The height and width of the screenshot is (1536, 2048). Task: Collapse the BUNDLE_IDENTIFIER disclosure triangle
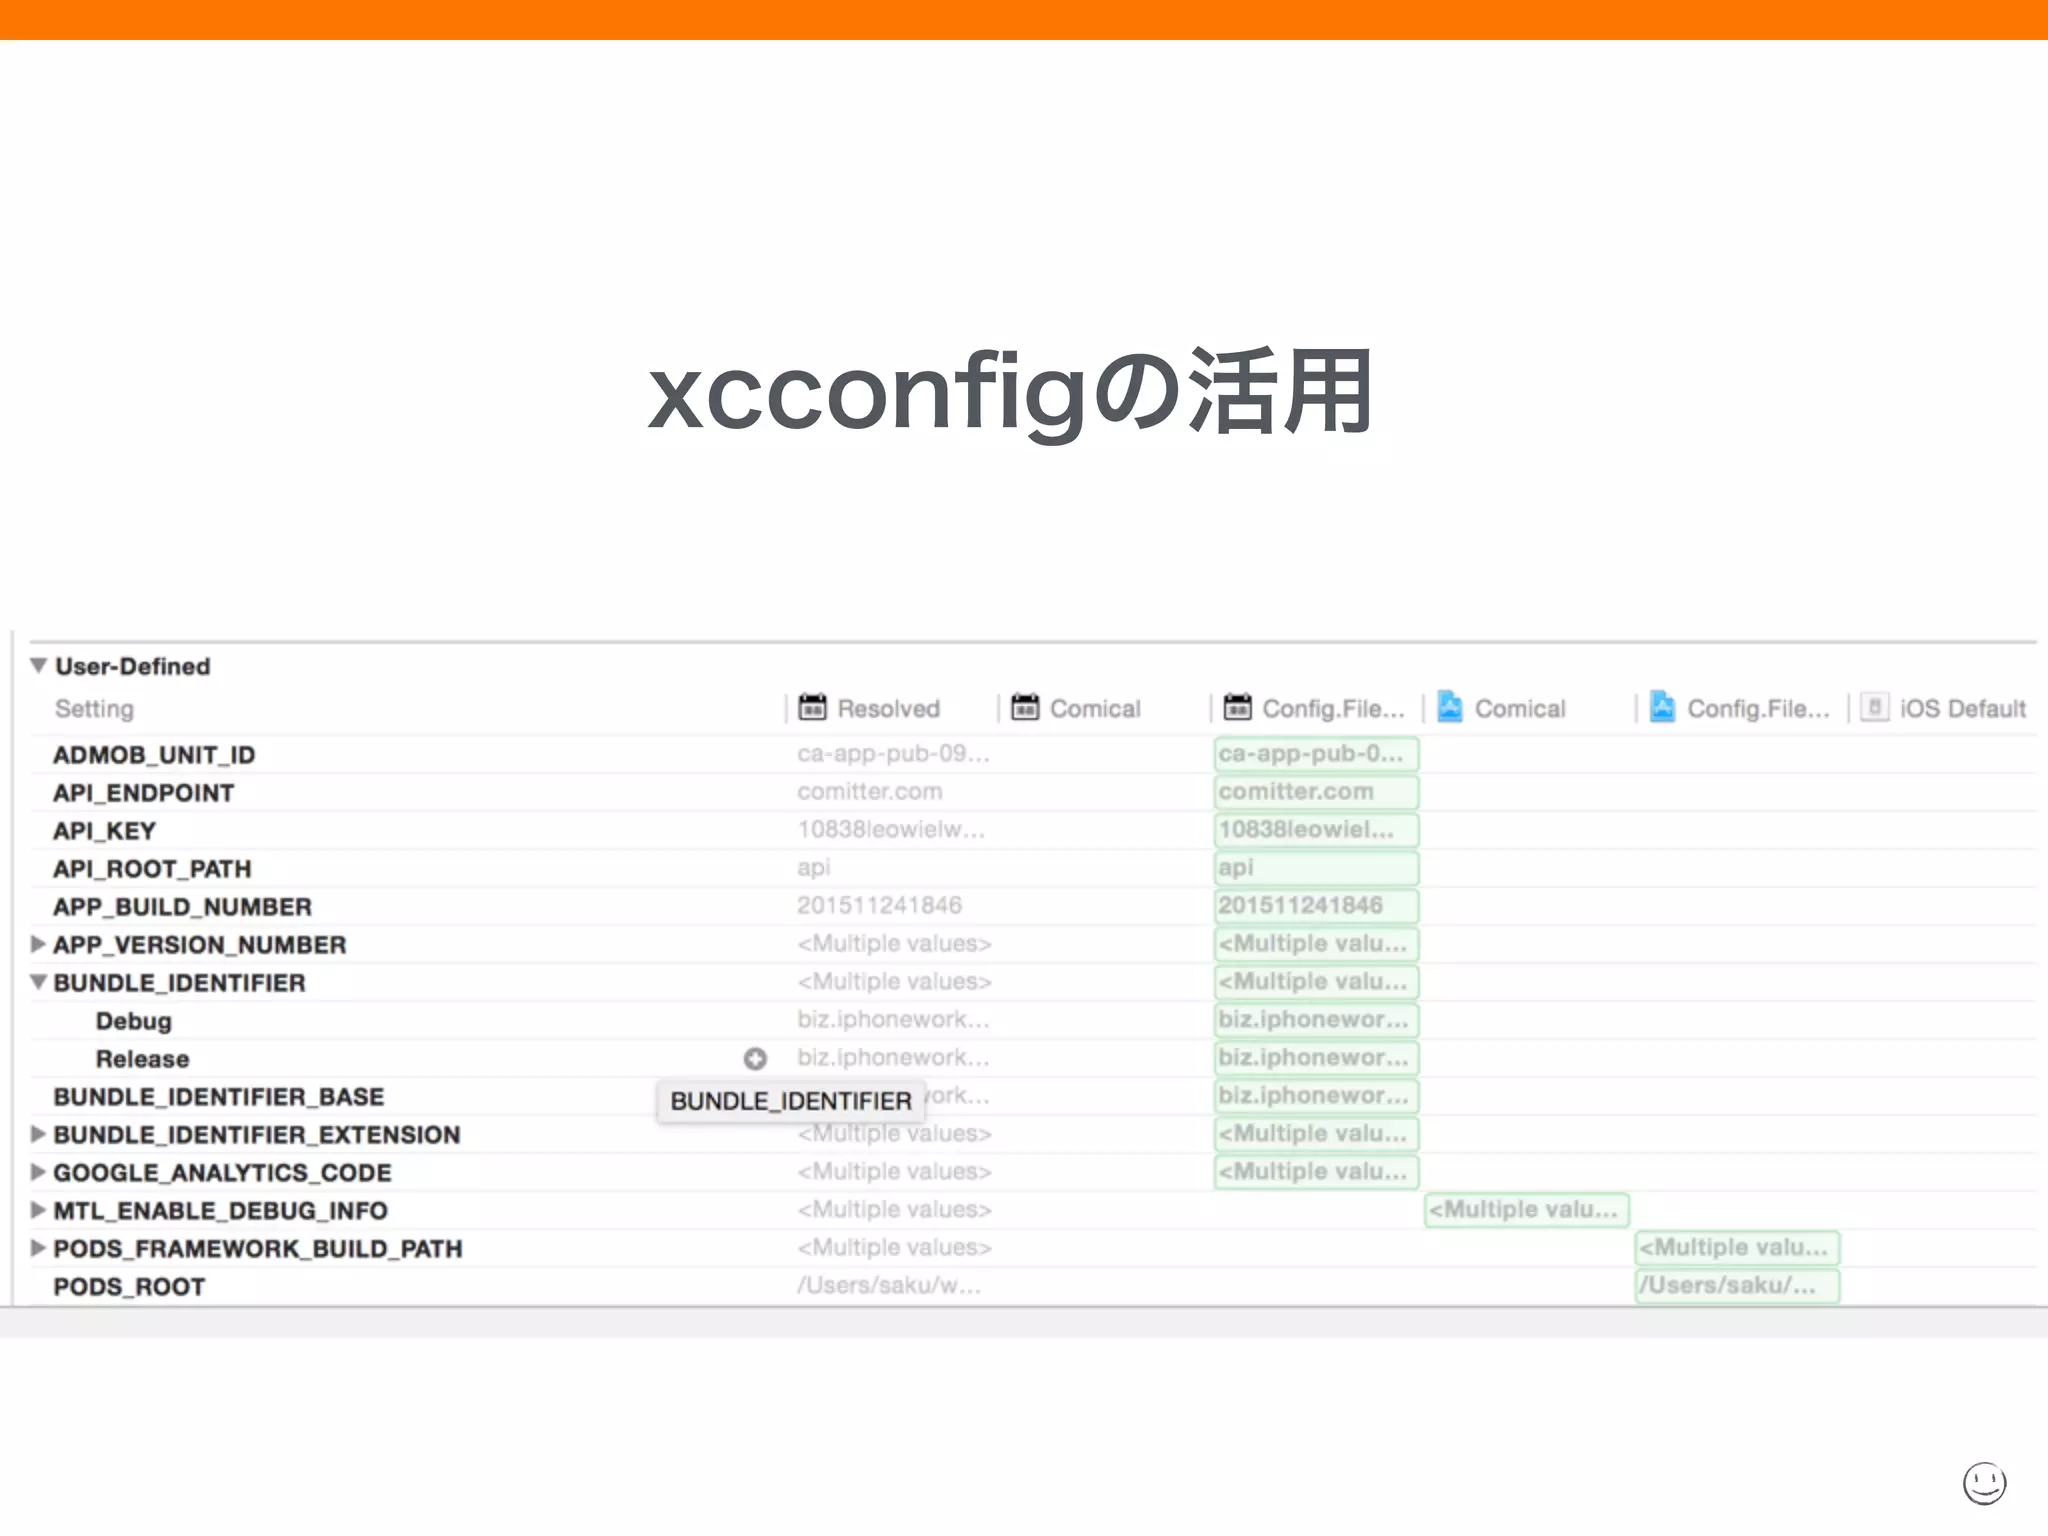(x=39, y=981)
